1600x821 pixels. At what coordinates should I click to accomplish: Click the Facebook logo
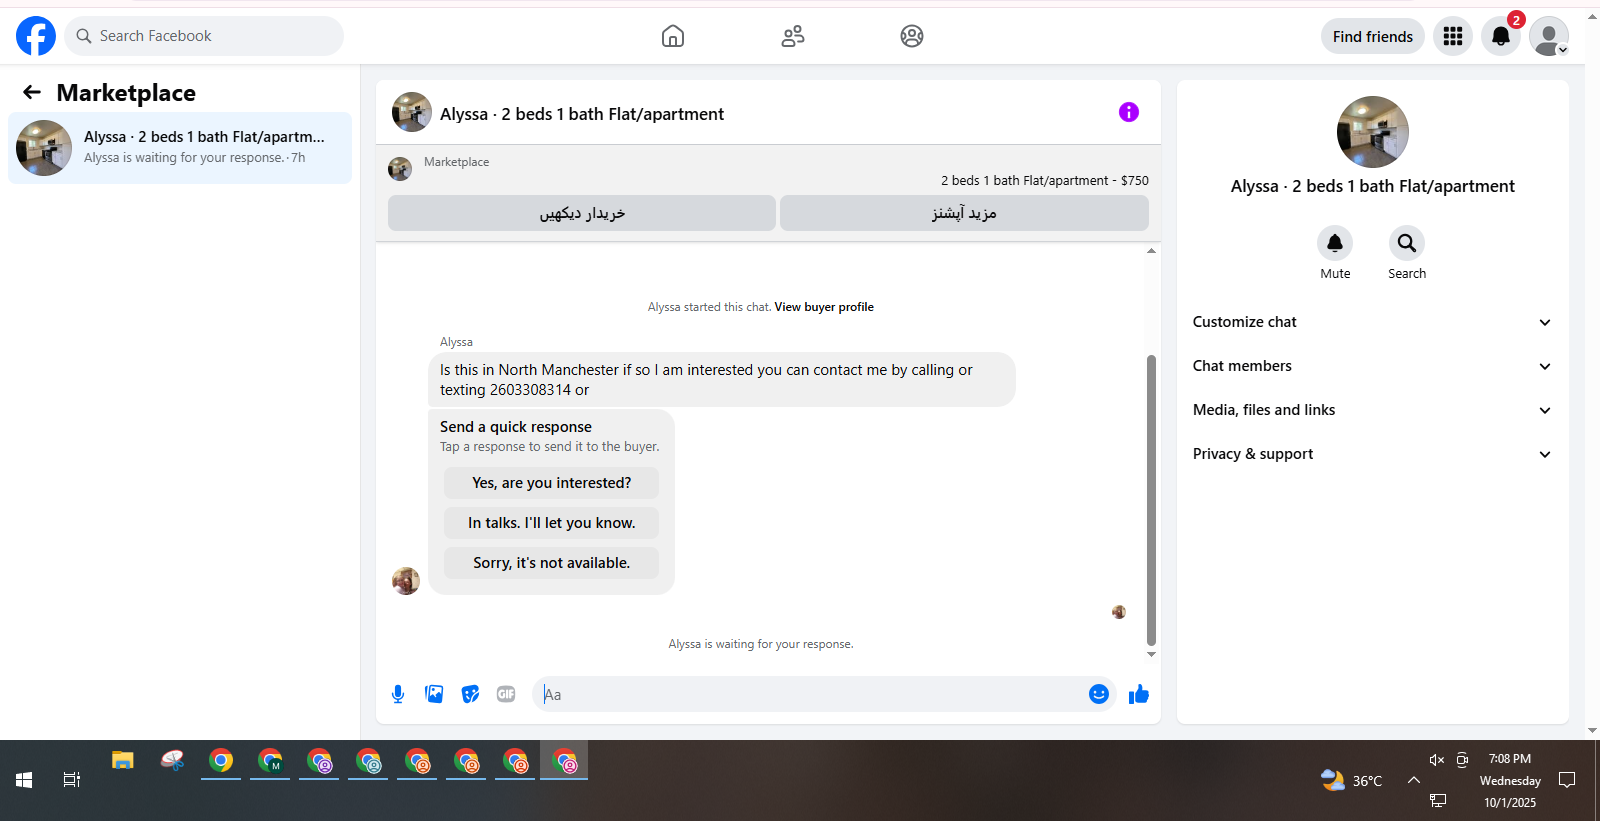click(x=36, y=36)
